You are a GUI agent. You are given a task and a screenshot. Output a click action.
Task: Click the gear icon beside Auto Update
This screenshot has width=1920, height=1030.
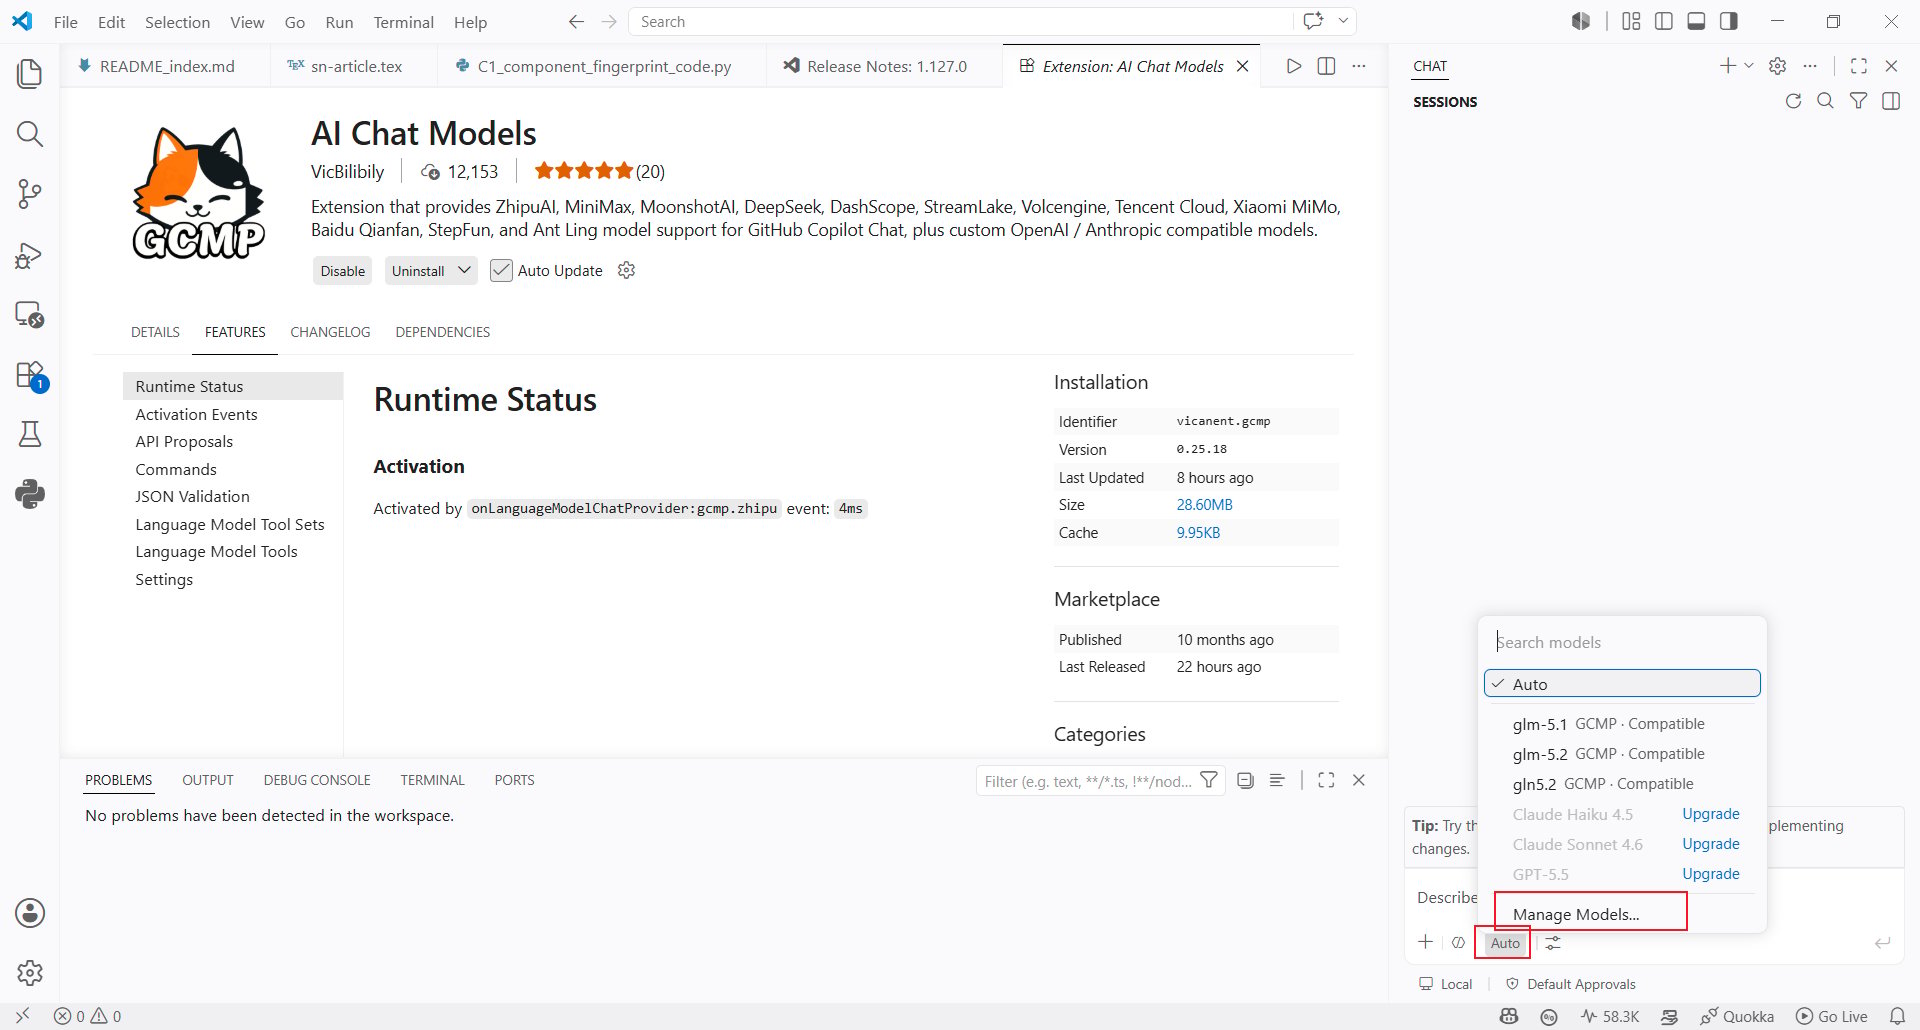click(626, 270)
